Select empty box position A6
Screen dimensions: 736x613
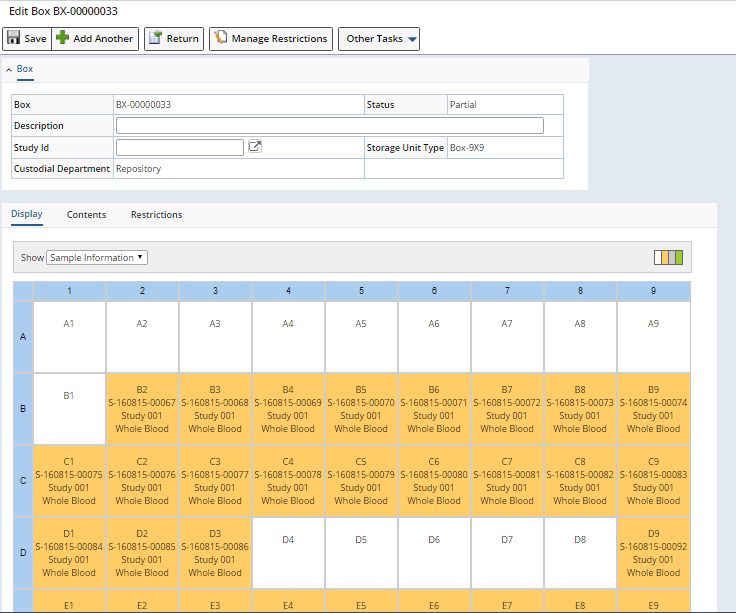[x=434, y=337]
